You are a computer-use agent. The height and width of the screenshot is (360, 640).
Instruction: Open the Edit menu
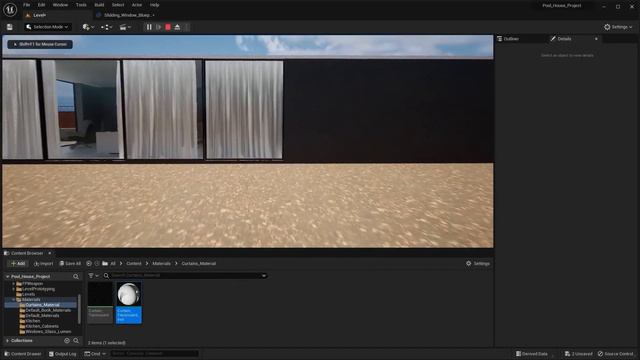coord(41,5)
